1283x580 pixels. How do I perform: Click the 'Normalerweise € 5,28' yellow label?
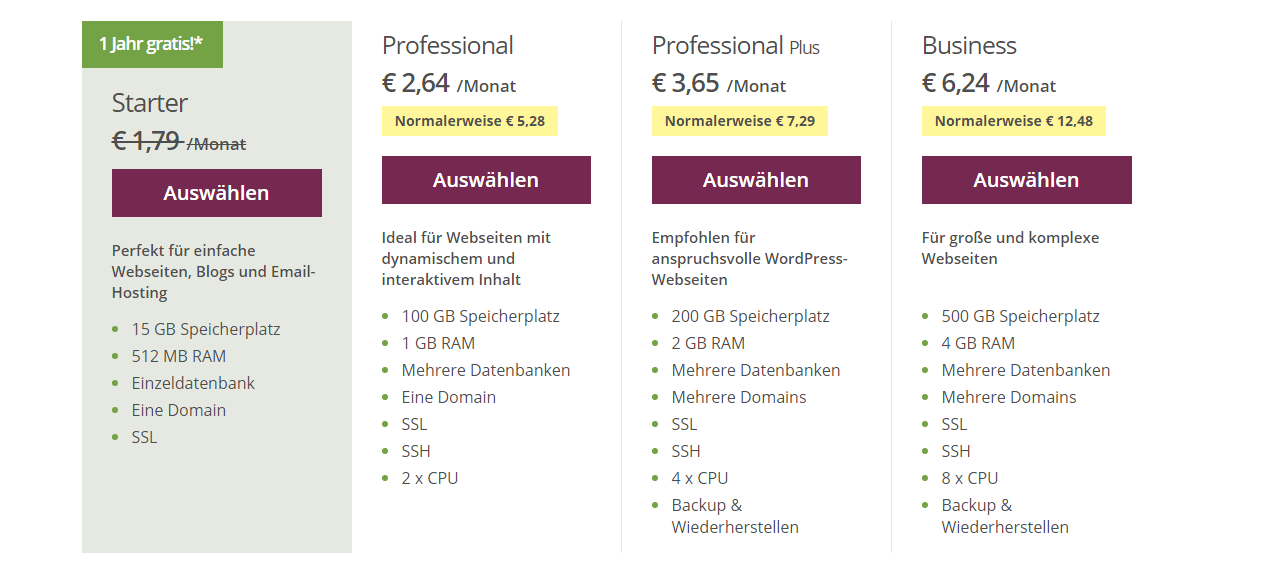click(x=469, y=121)
